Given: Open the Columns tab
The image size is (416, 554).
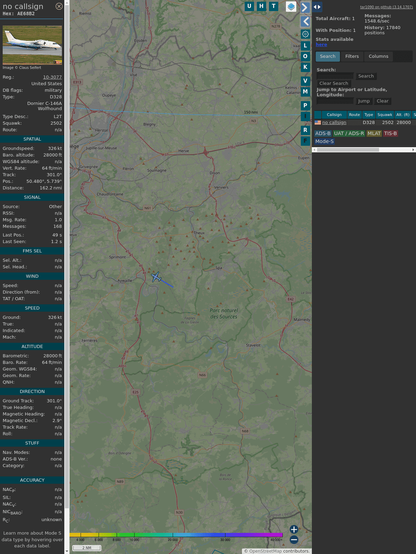Looking at the screenshot, I should coord(378,56).
